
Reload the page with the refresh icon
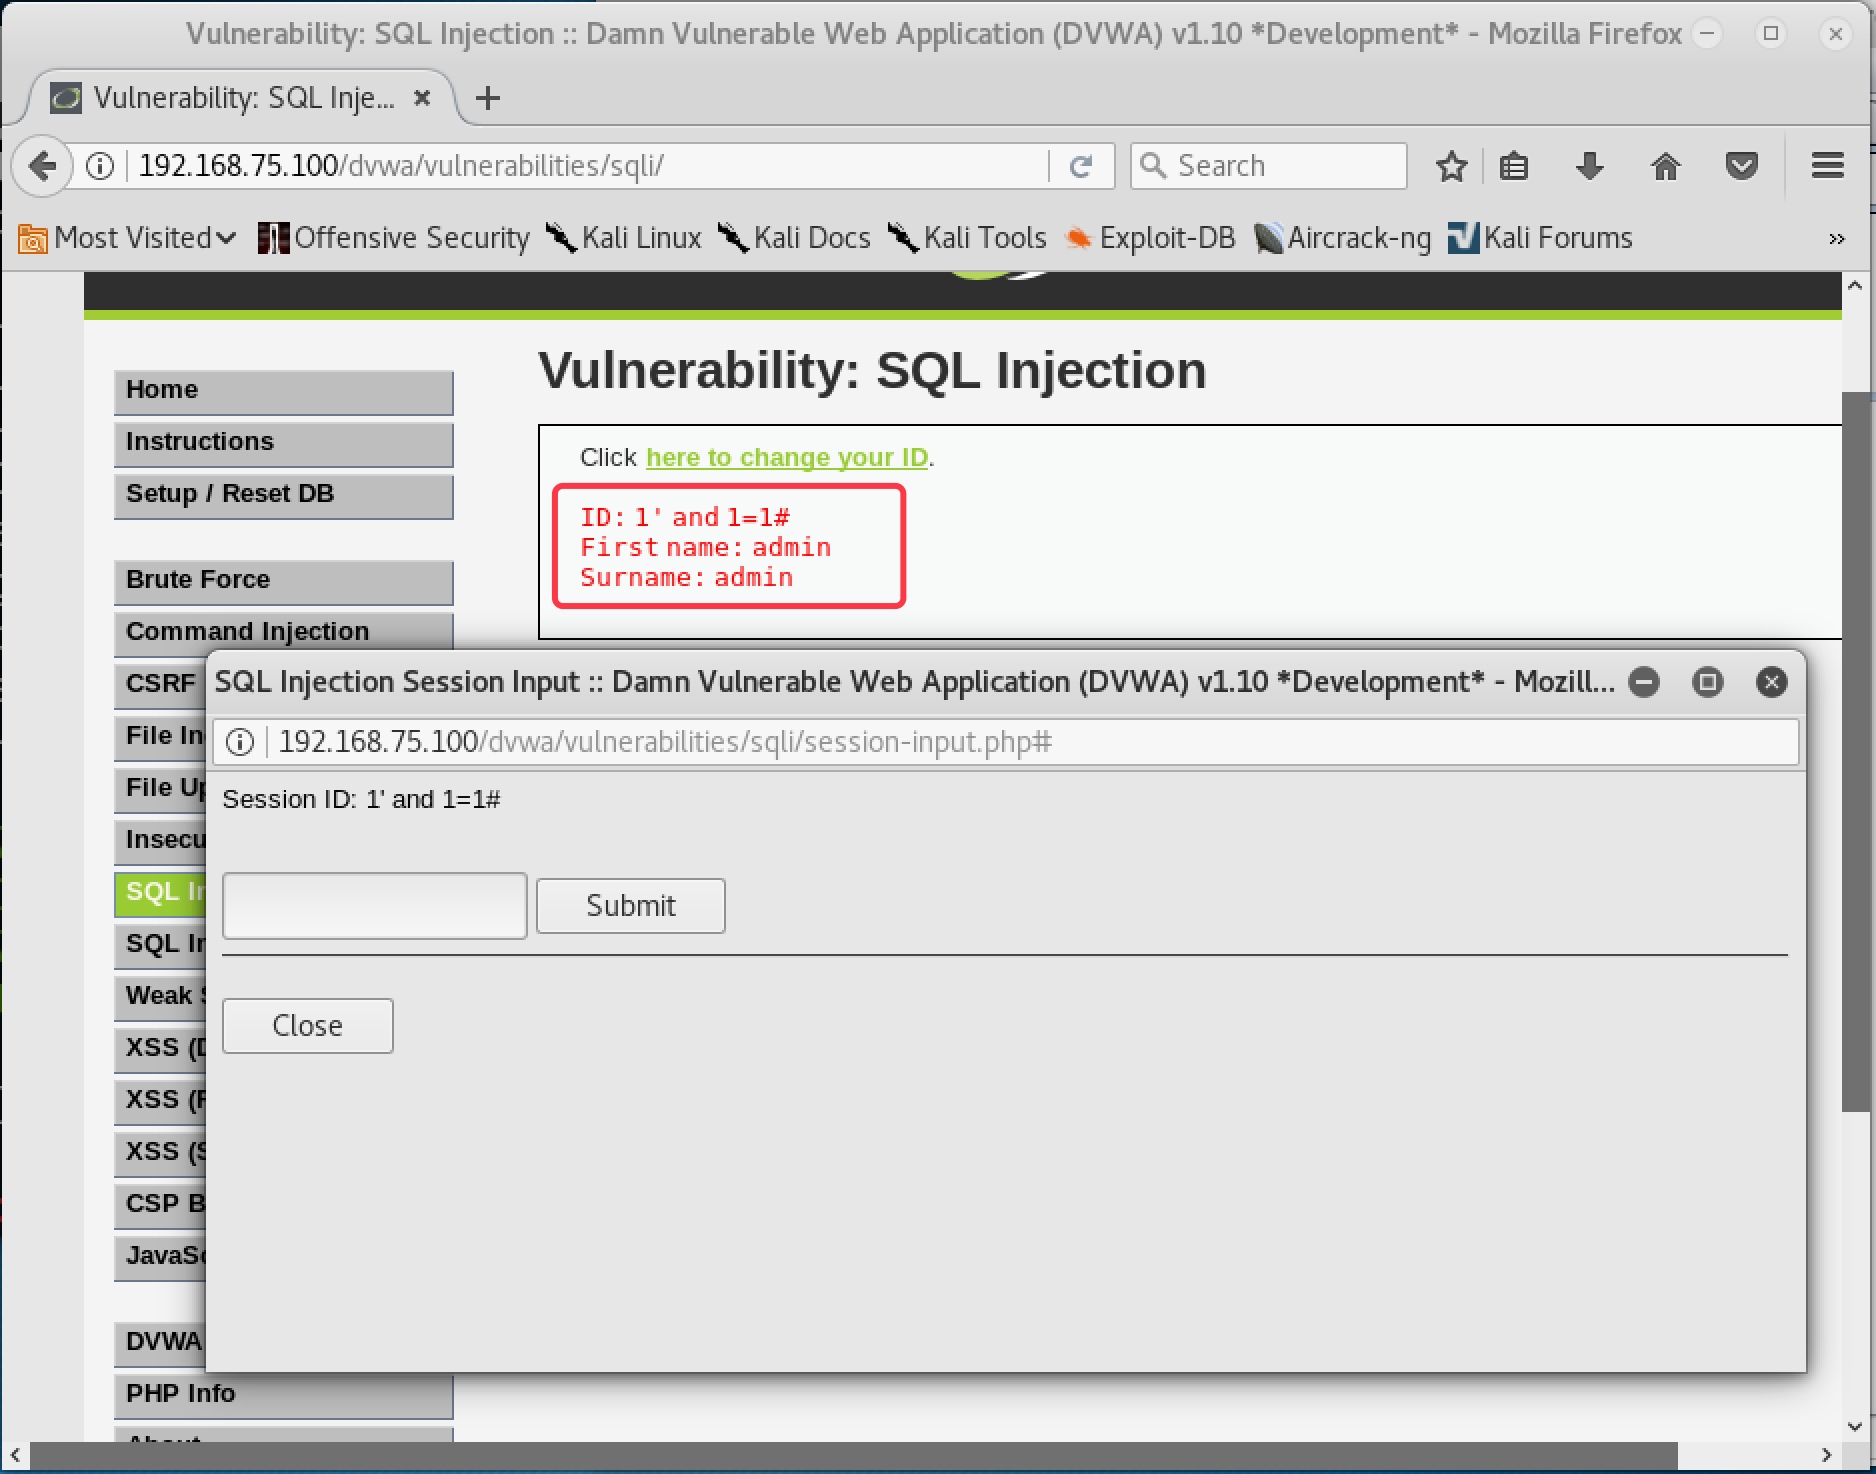(x=1081, y=166)
